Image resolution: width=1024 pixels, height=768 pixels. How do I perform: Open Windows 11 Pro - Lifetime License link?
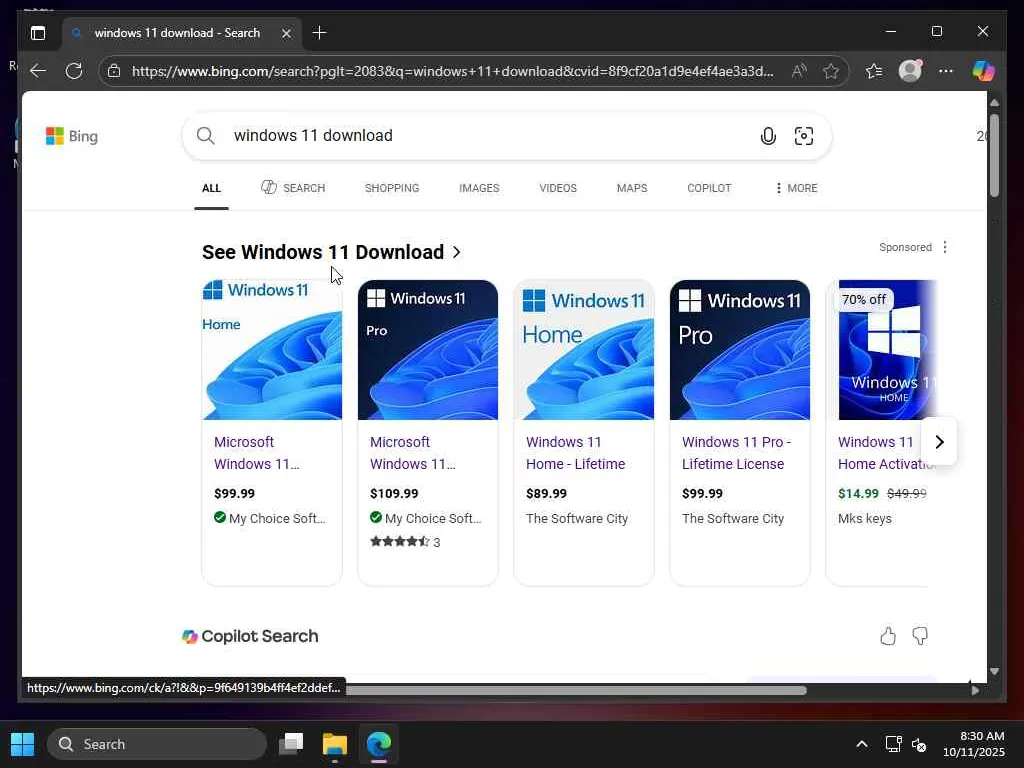tap(737, 453)
